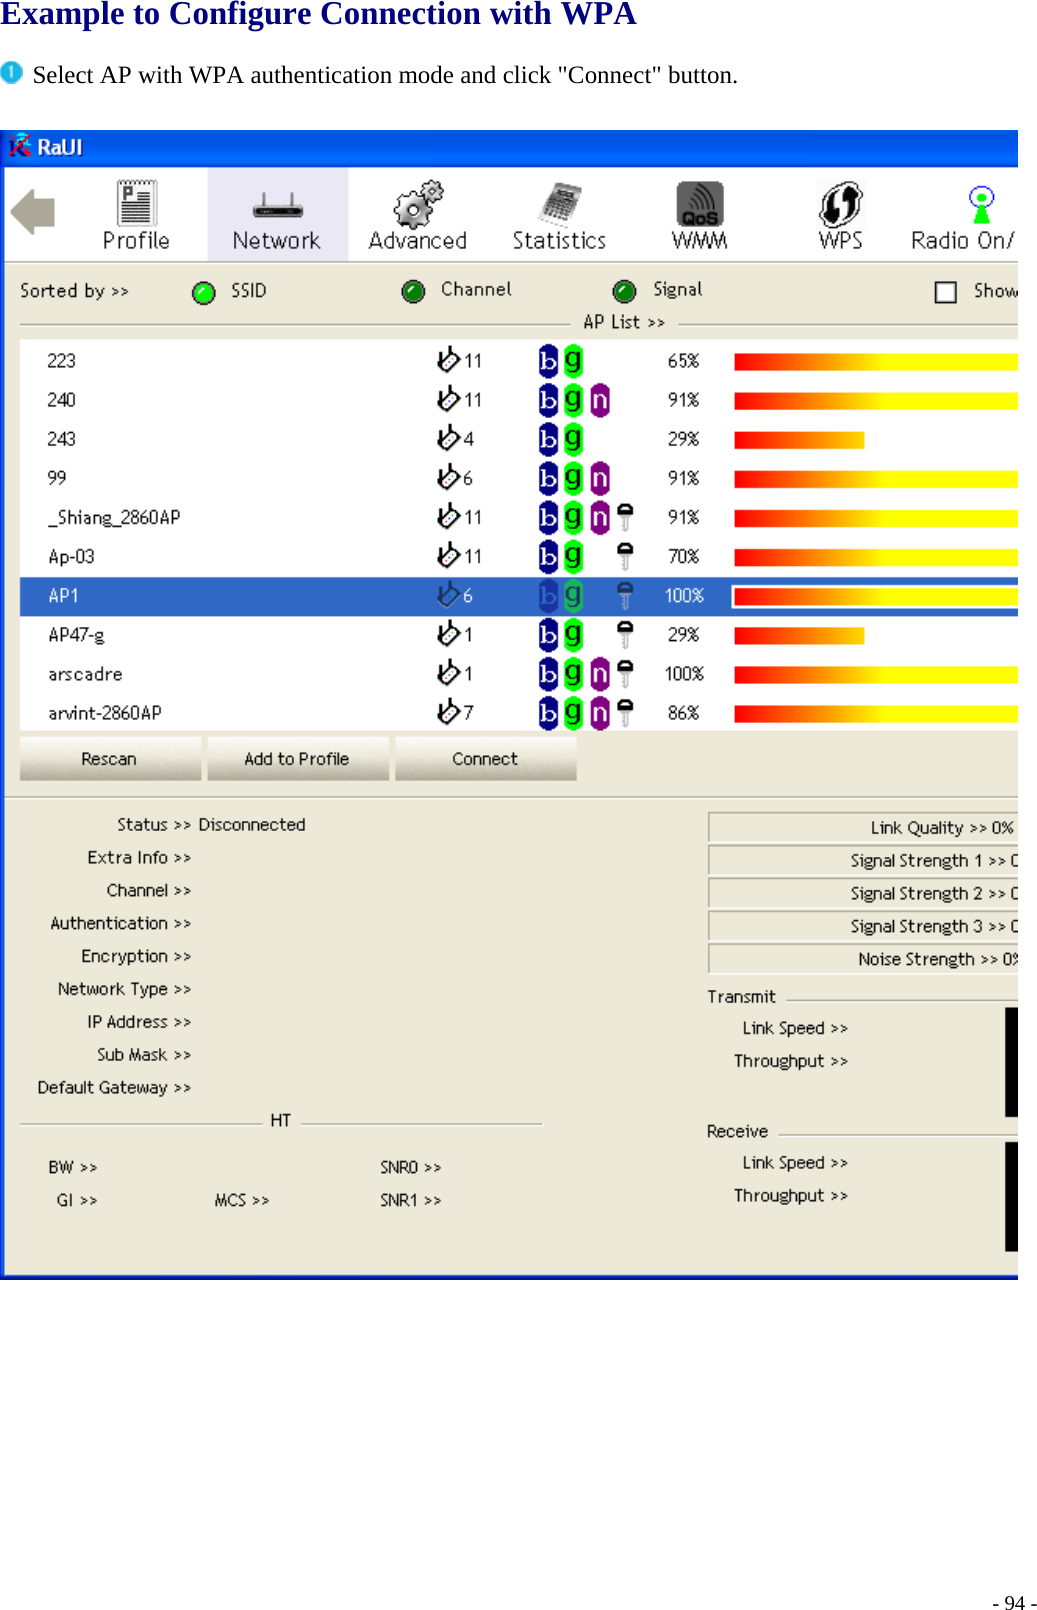Click the 86% signal value
The height and width of the screenshot is (1610, 1037).
(x=684, y=713)
